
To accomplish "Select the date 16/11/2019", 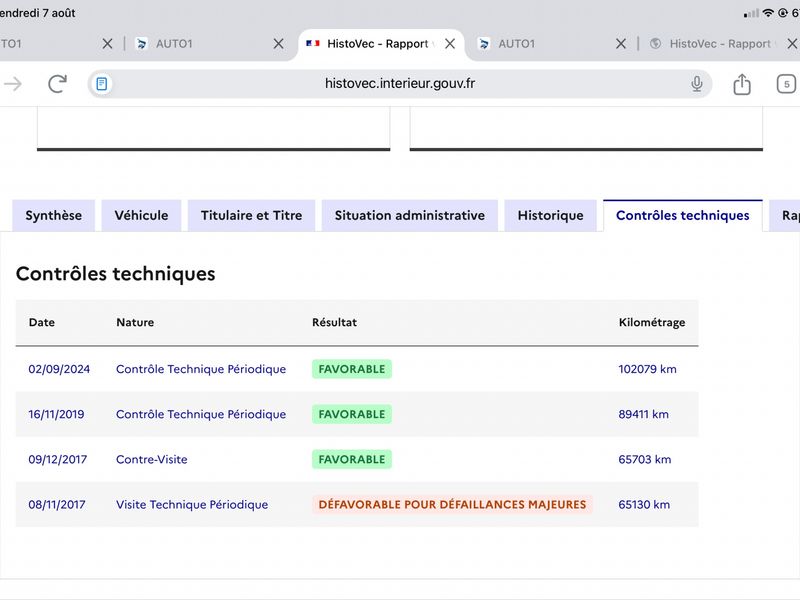I will pos(56,414).
